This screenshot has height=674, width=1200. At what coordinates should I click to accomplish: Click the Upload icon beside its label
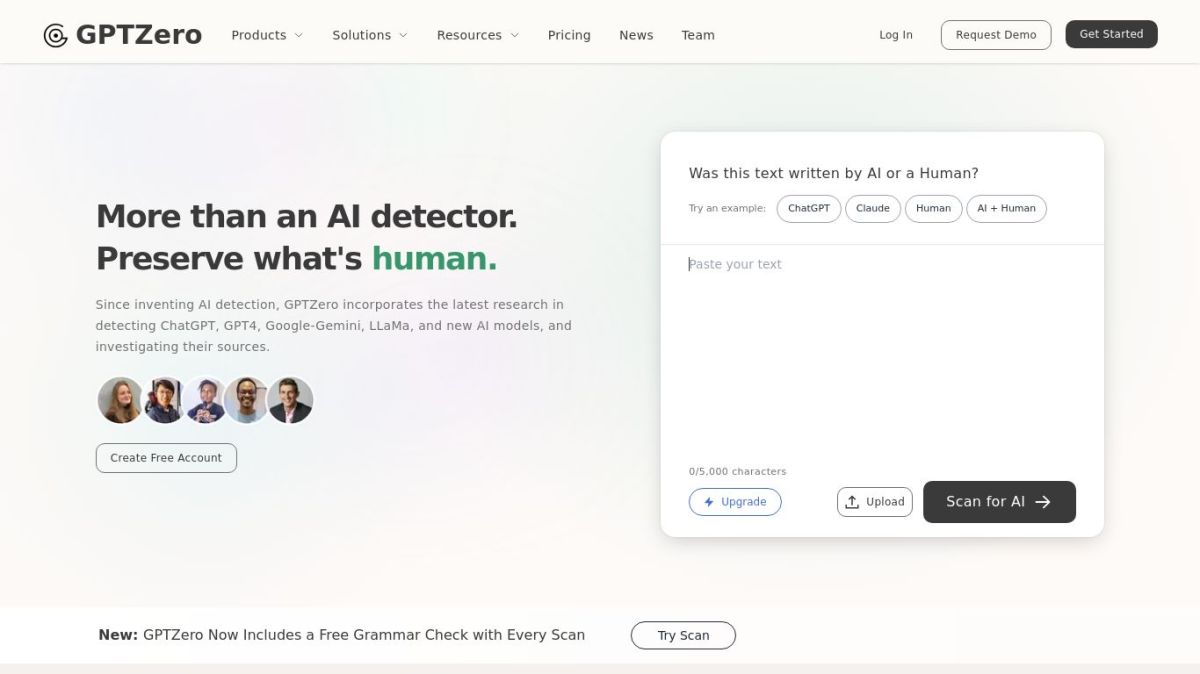853,501
